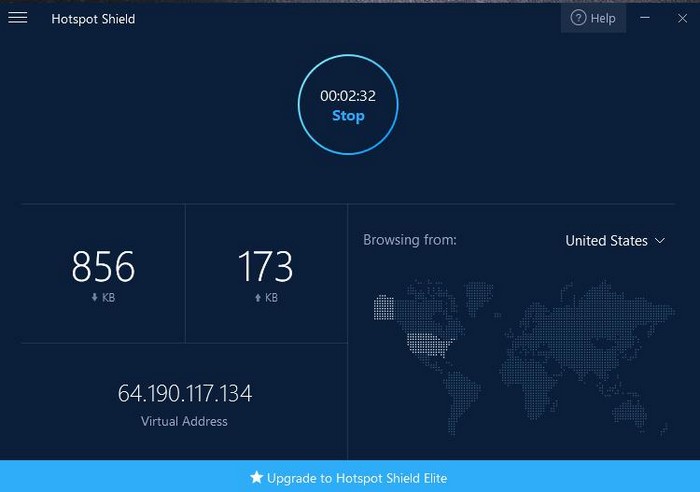Click Upgrade to Hotspot Shield Elite banner

350,477
